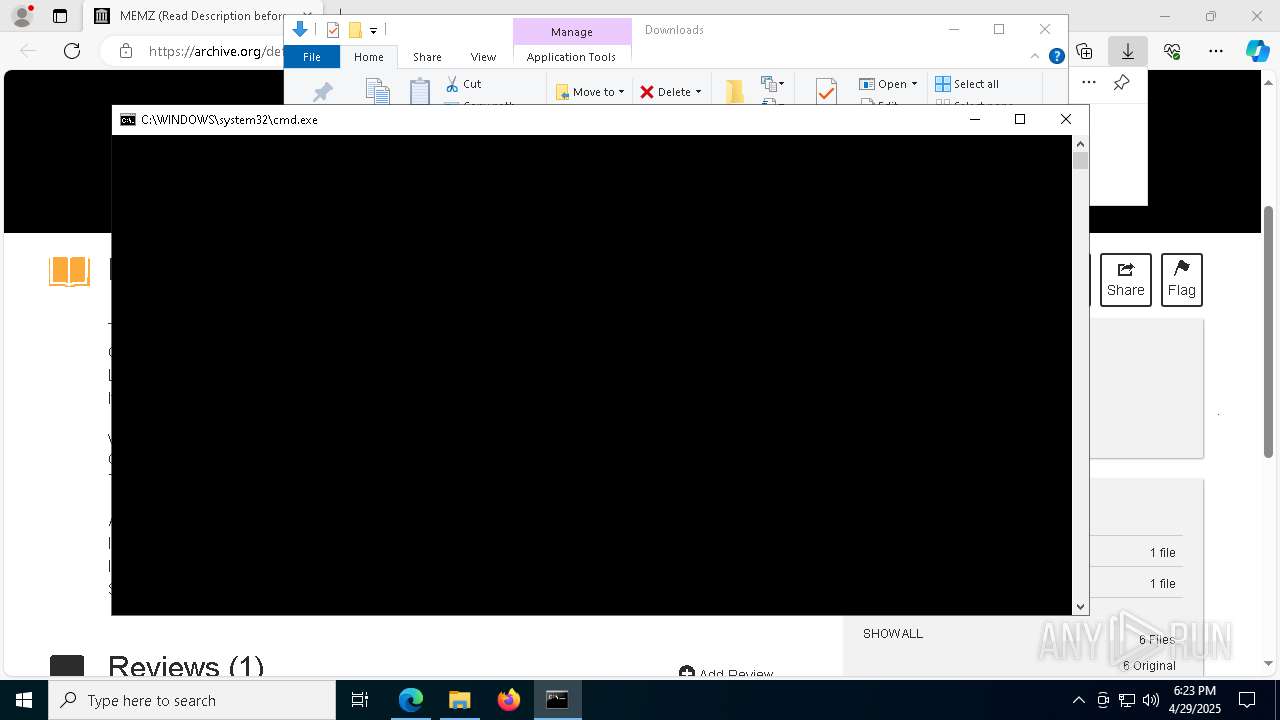This screenshot has width=1280, height=720.
Task: Click the taskbar search box
Action: click(x=192, y=700)
